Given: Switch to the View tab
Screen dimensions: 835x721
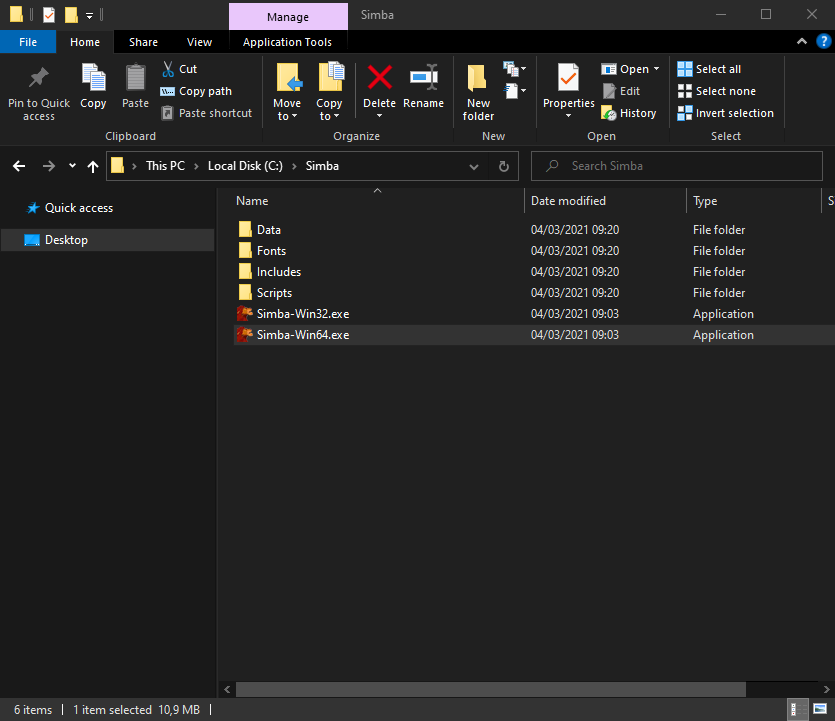Looking at the screenshot, I should [199, 42].
